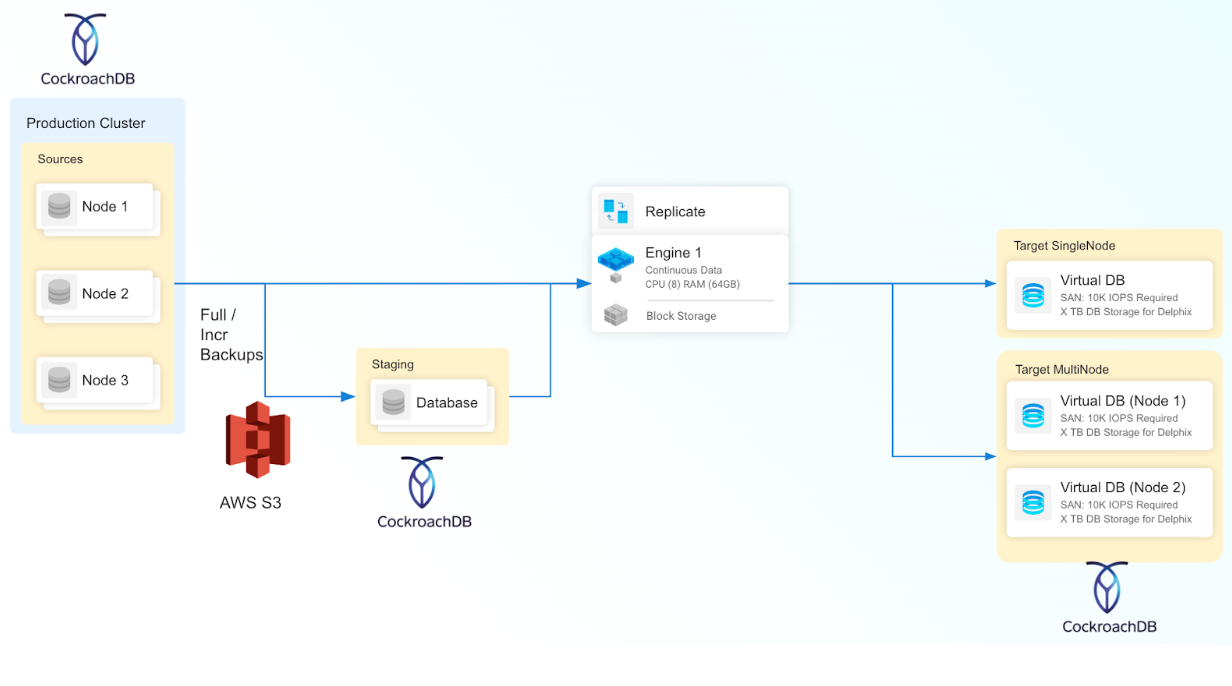
Task: Select the Continuous Data text under Engine 1
Action: (683, 270)
